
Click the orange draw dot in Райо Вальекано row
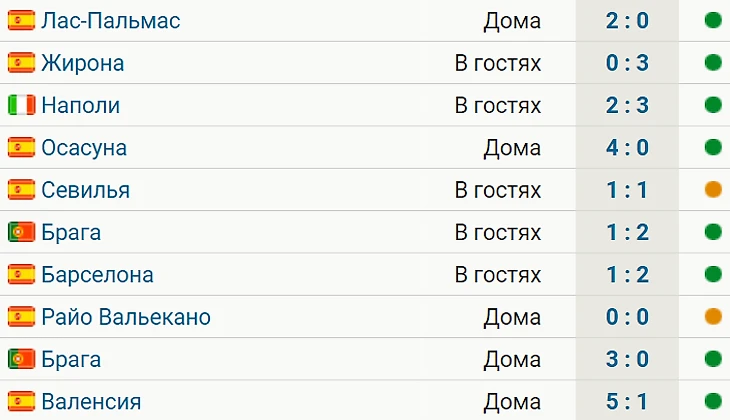(713, 317)
